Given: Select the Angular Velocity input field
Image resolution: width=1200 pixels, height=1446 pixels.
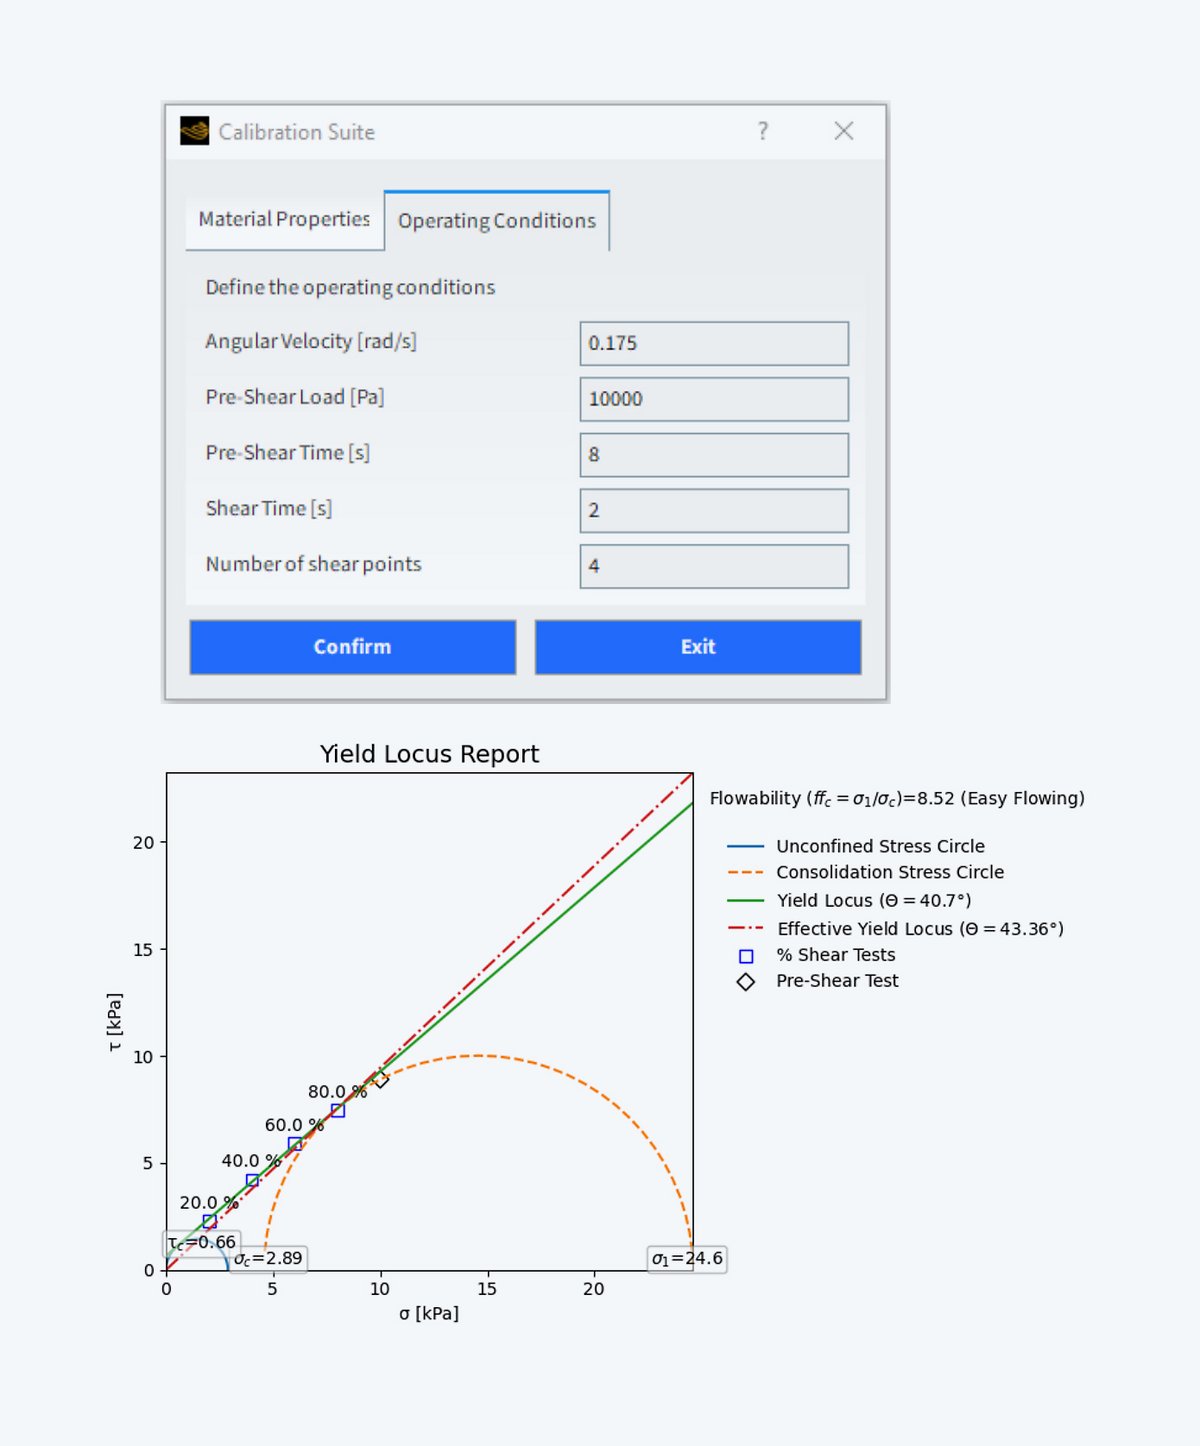Looking at the screenshot, I should pyautogui.click(x=713, y=343).
